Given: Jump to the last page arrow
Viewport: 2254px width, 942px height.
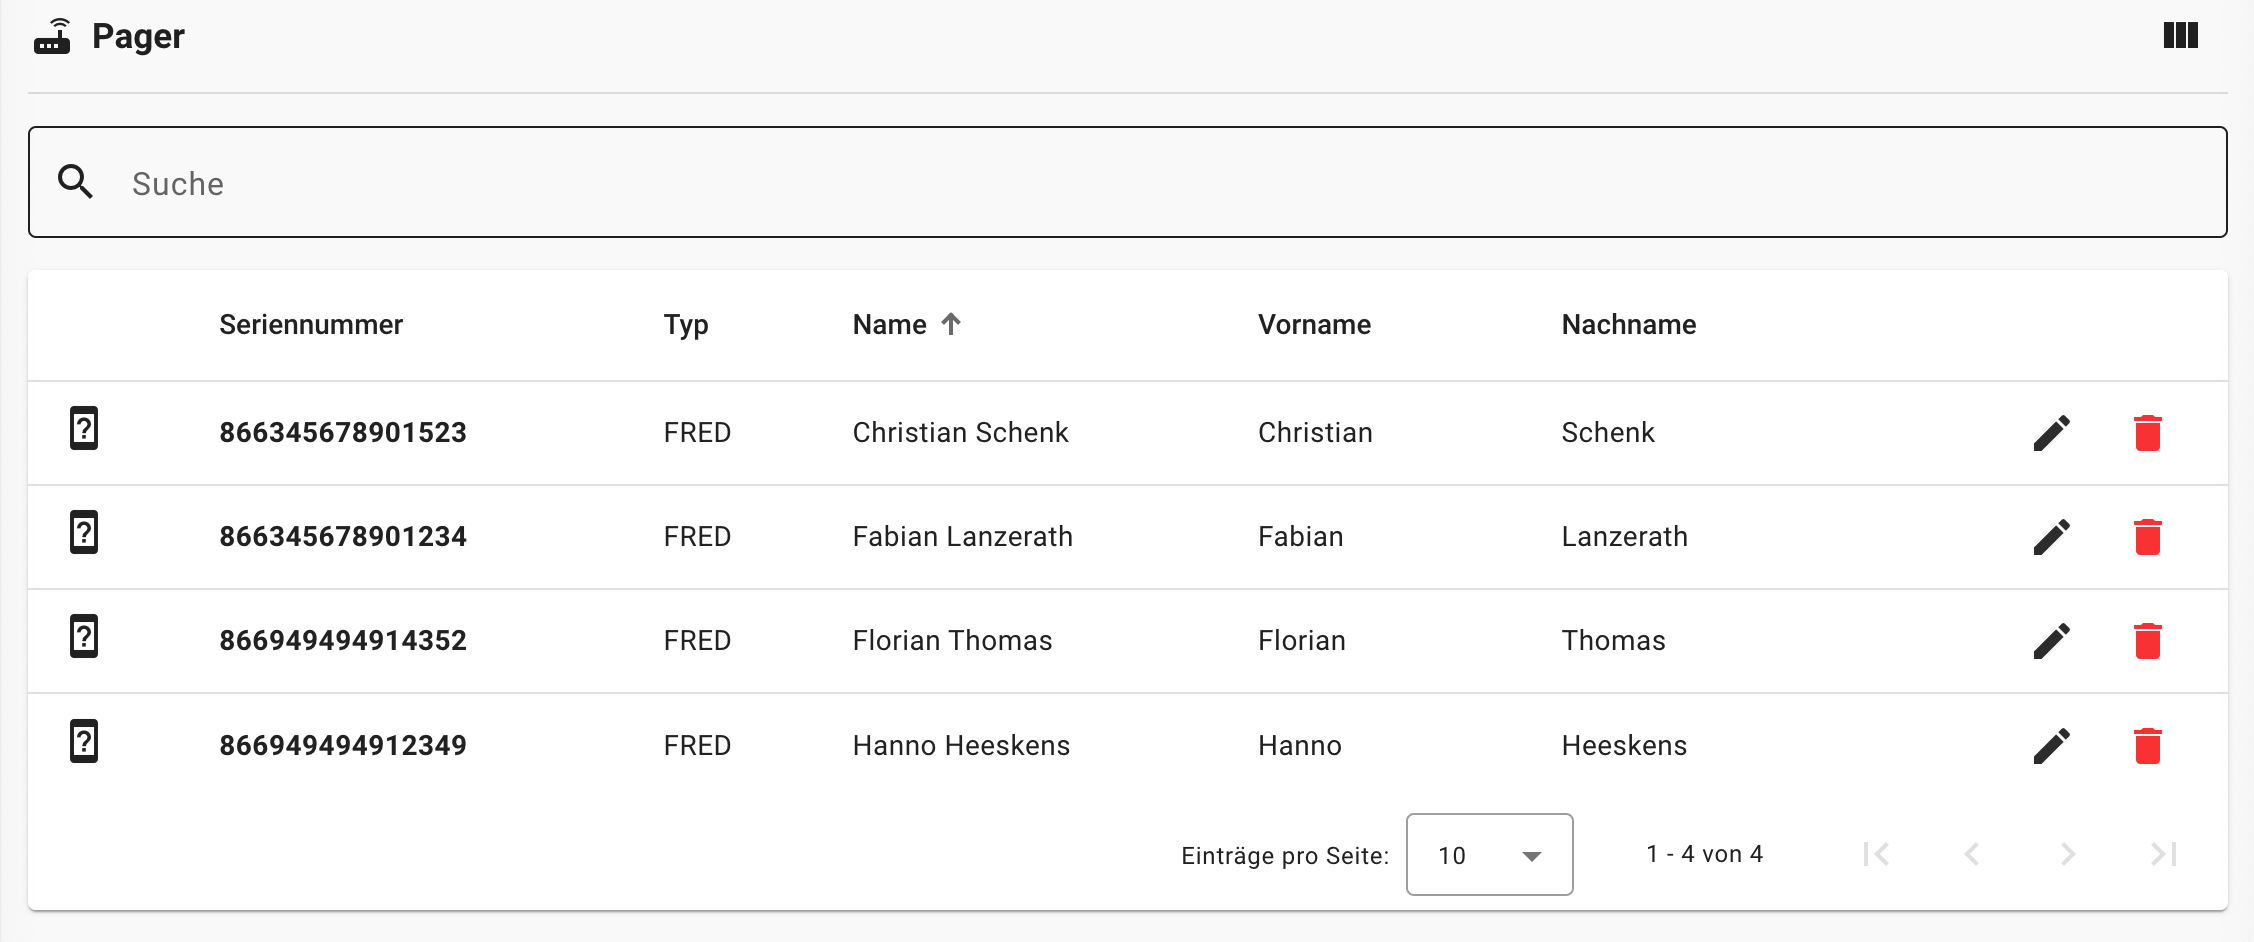Looking at the screenshot, I should (x=2163, y=854).
